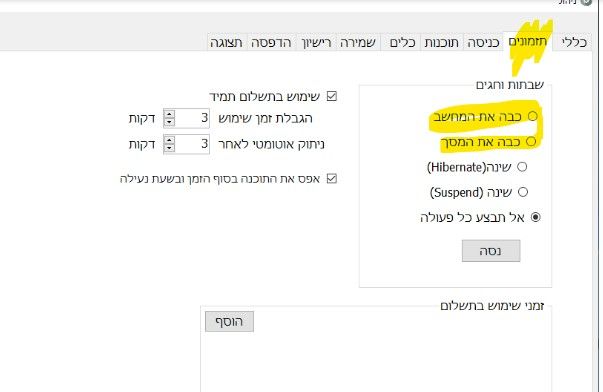Click the זמני שימוש בתשלום group label
Screen dimensions: 603x392
[x=492, y=306]
